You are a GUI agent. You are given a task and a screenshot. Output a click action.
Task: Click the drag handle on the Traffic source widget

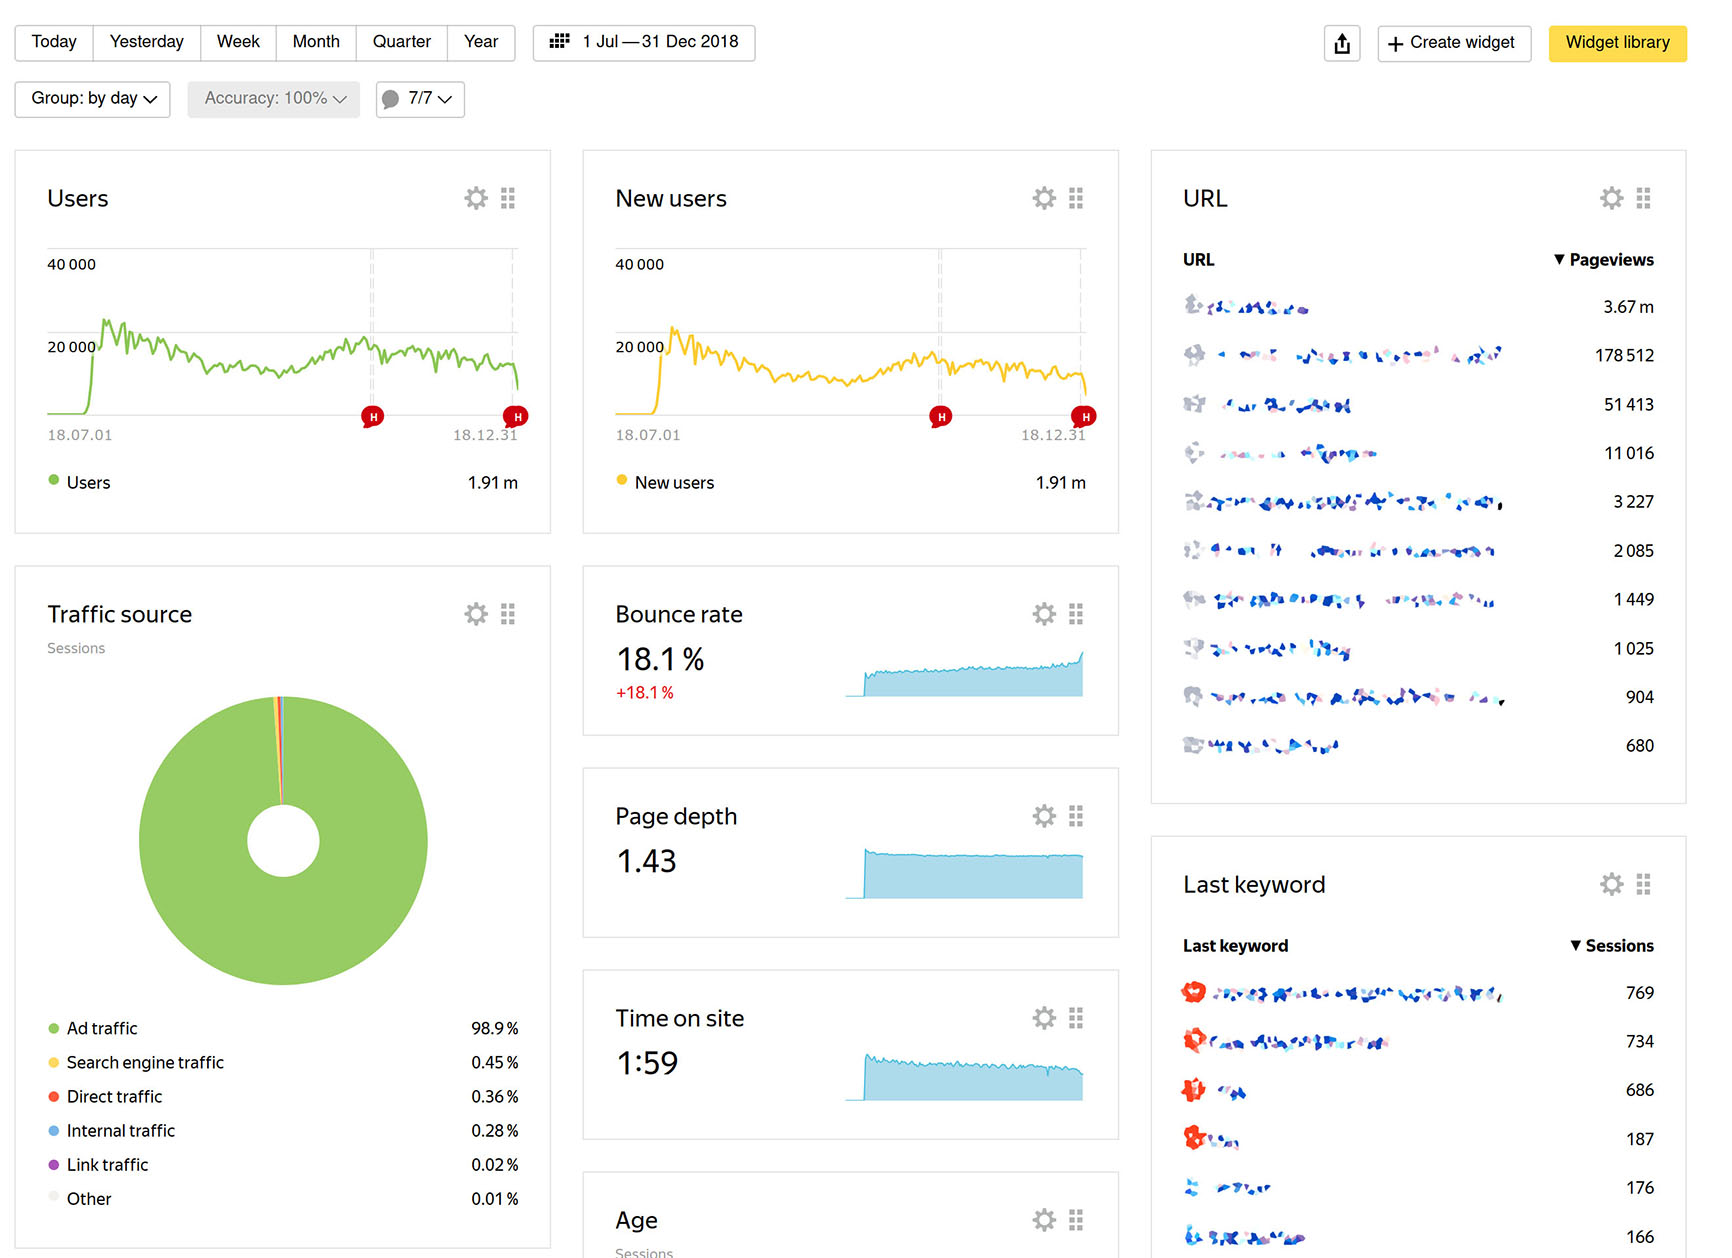coord(507,613)
